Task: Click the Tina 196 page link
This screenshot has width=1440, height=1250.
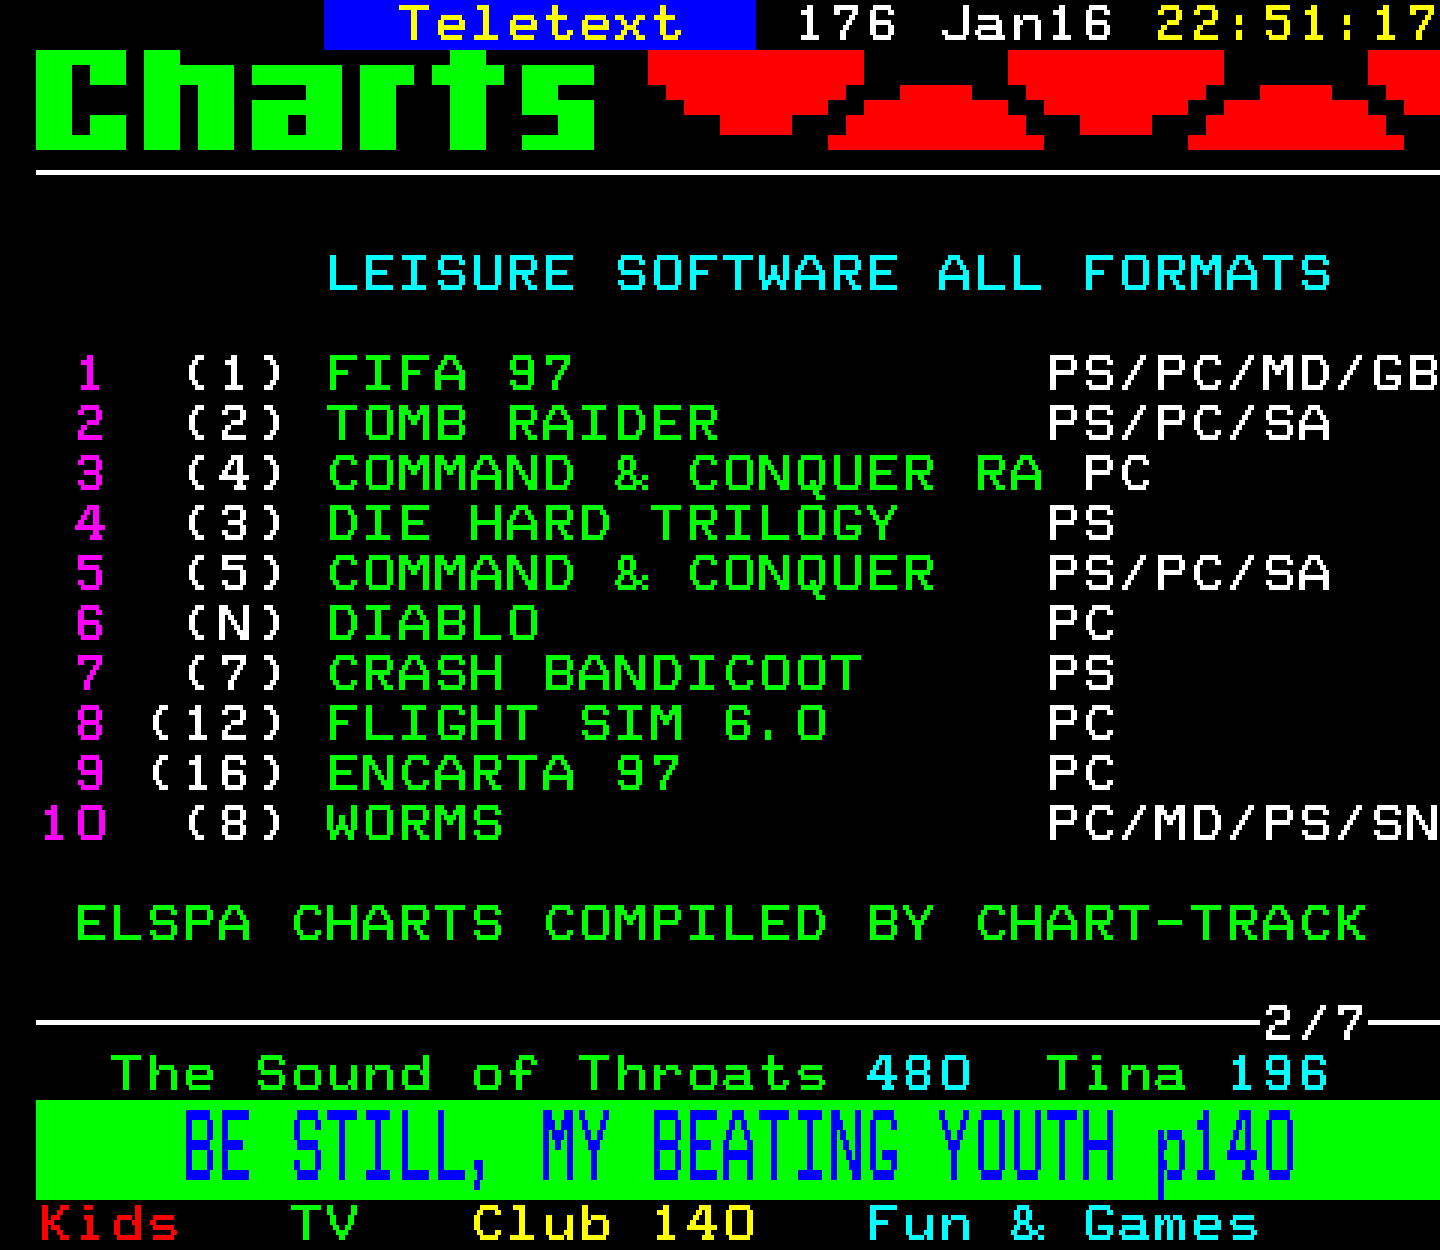Action: point(1187,1074)
